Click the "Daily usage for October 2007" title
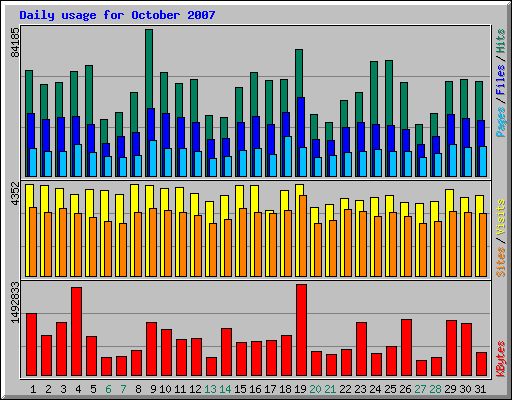The image size is (512, 400). point(117,15)
